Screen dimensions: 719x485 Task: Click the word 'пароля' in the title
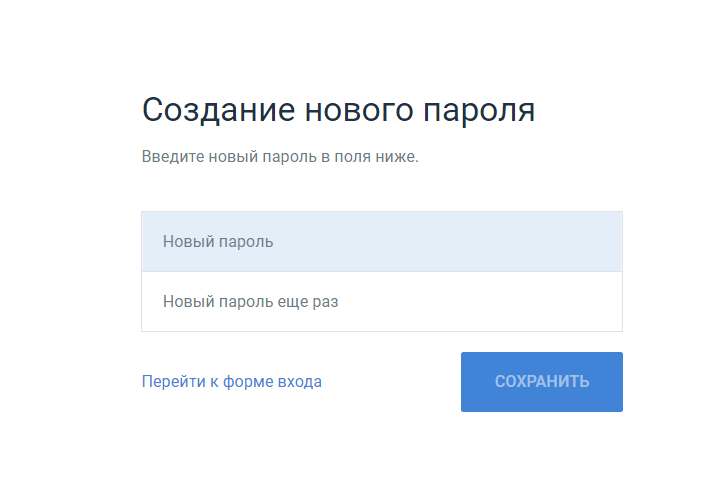click(x=479, y=112)
